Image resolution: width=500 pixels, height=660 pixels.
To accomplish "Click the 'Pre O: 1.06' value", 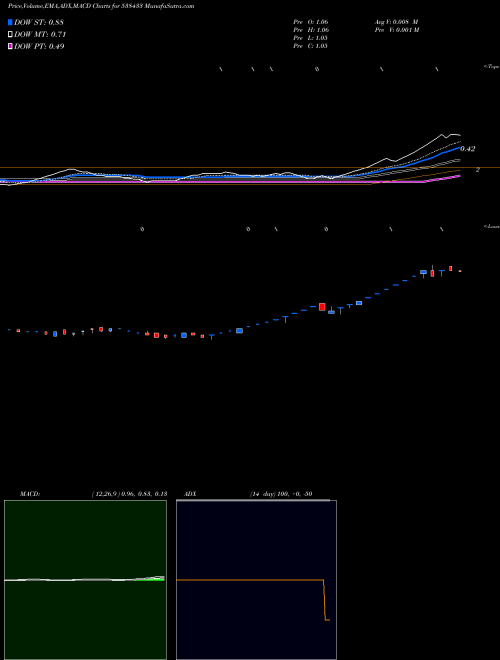I will tap(311, 22).
